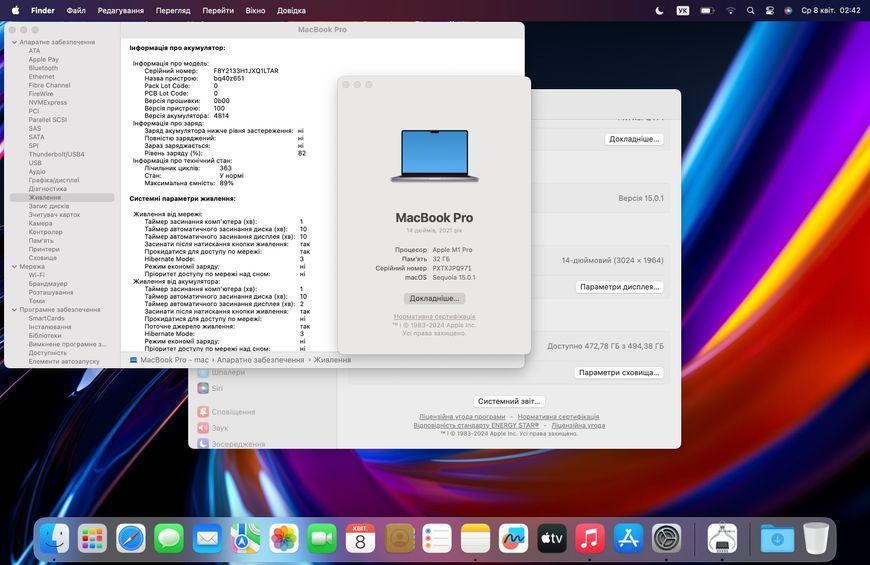Open Apple TV app in the Dock
Viewport: 870px width, 565px height.
click(x=552, y=538)
